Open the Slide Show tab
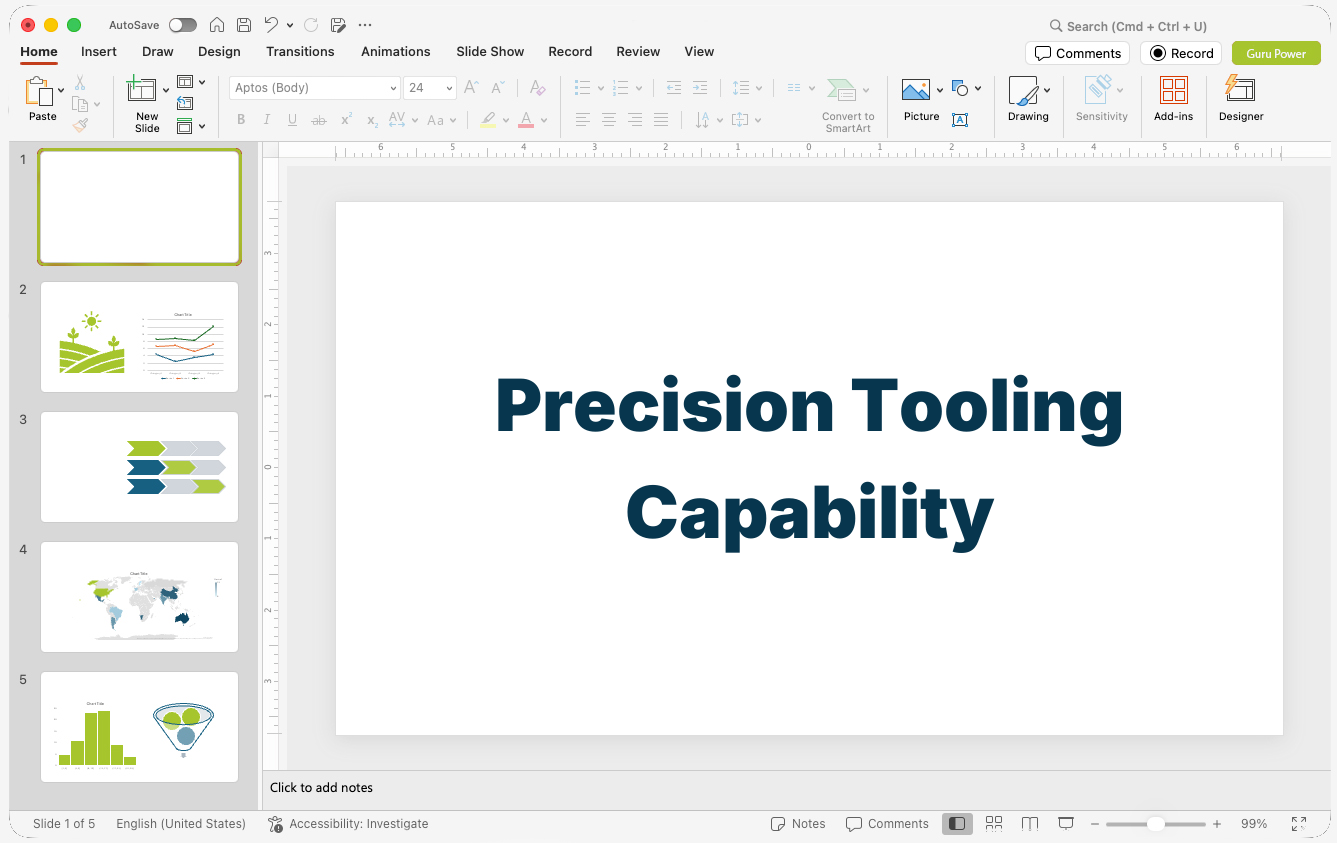This screenshot has height=843, width=1337. pyautogui.click(x=490, y=52)
